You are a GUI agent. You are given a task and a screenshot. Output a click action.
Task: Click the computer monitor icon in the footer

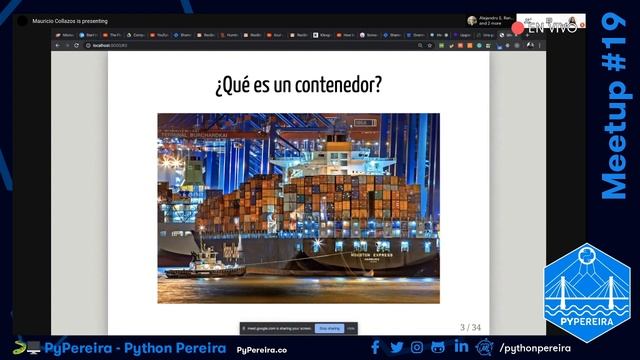(34, 348)
